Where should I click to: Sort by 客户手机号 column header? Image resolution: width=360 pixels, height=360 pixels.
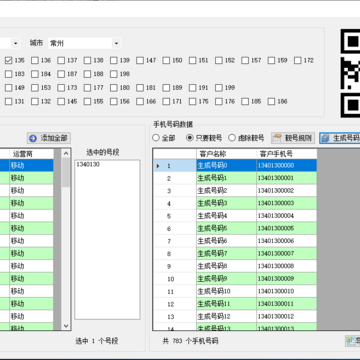click(x=287, y=154)
